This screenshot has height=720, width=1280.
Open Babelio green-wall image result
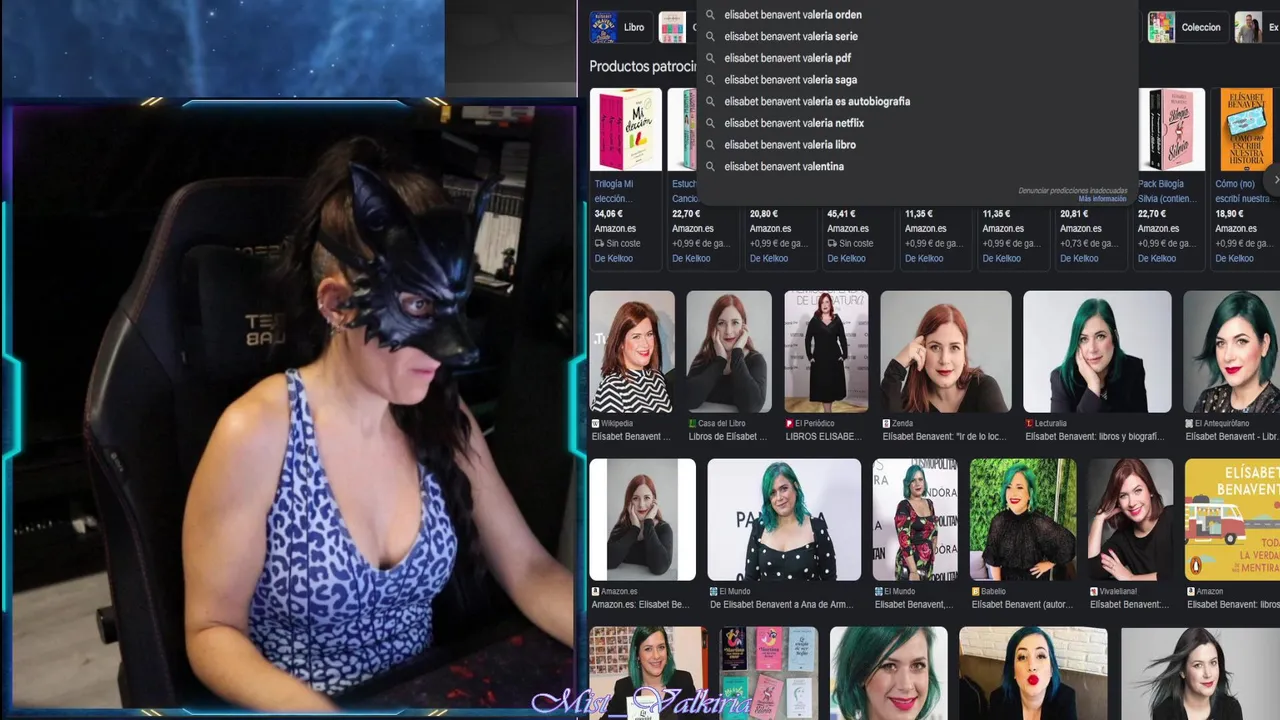[x=1023, y=520]
